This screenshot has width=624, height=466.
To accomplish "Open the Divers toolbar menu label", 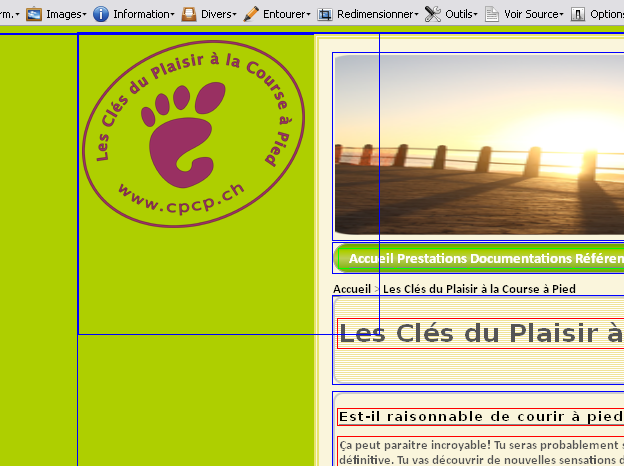I will [216, 14].
